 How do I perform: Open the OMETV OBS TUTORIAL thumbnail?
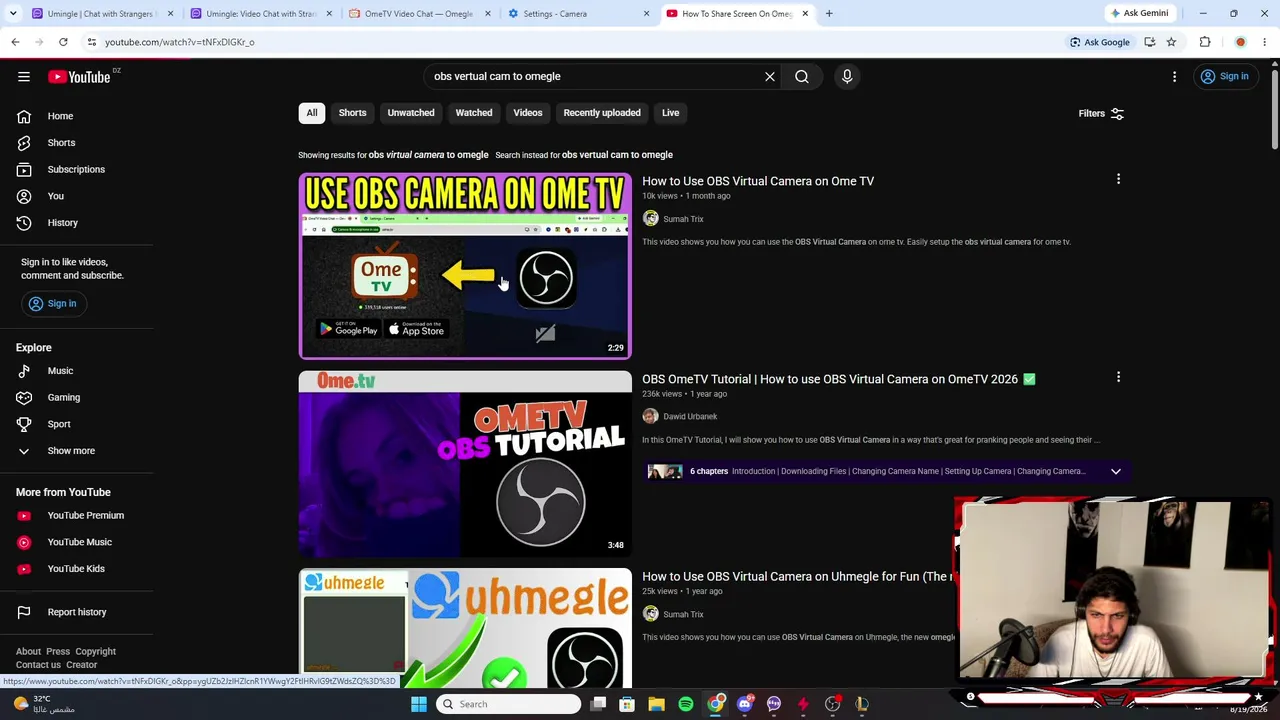coord(465,464)
